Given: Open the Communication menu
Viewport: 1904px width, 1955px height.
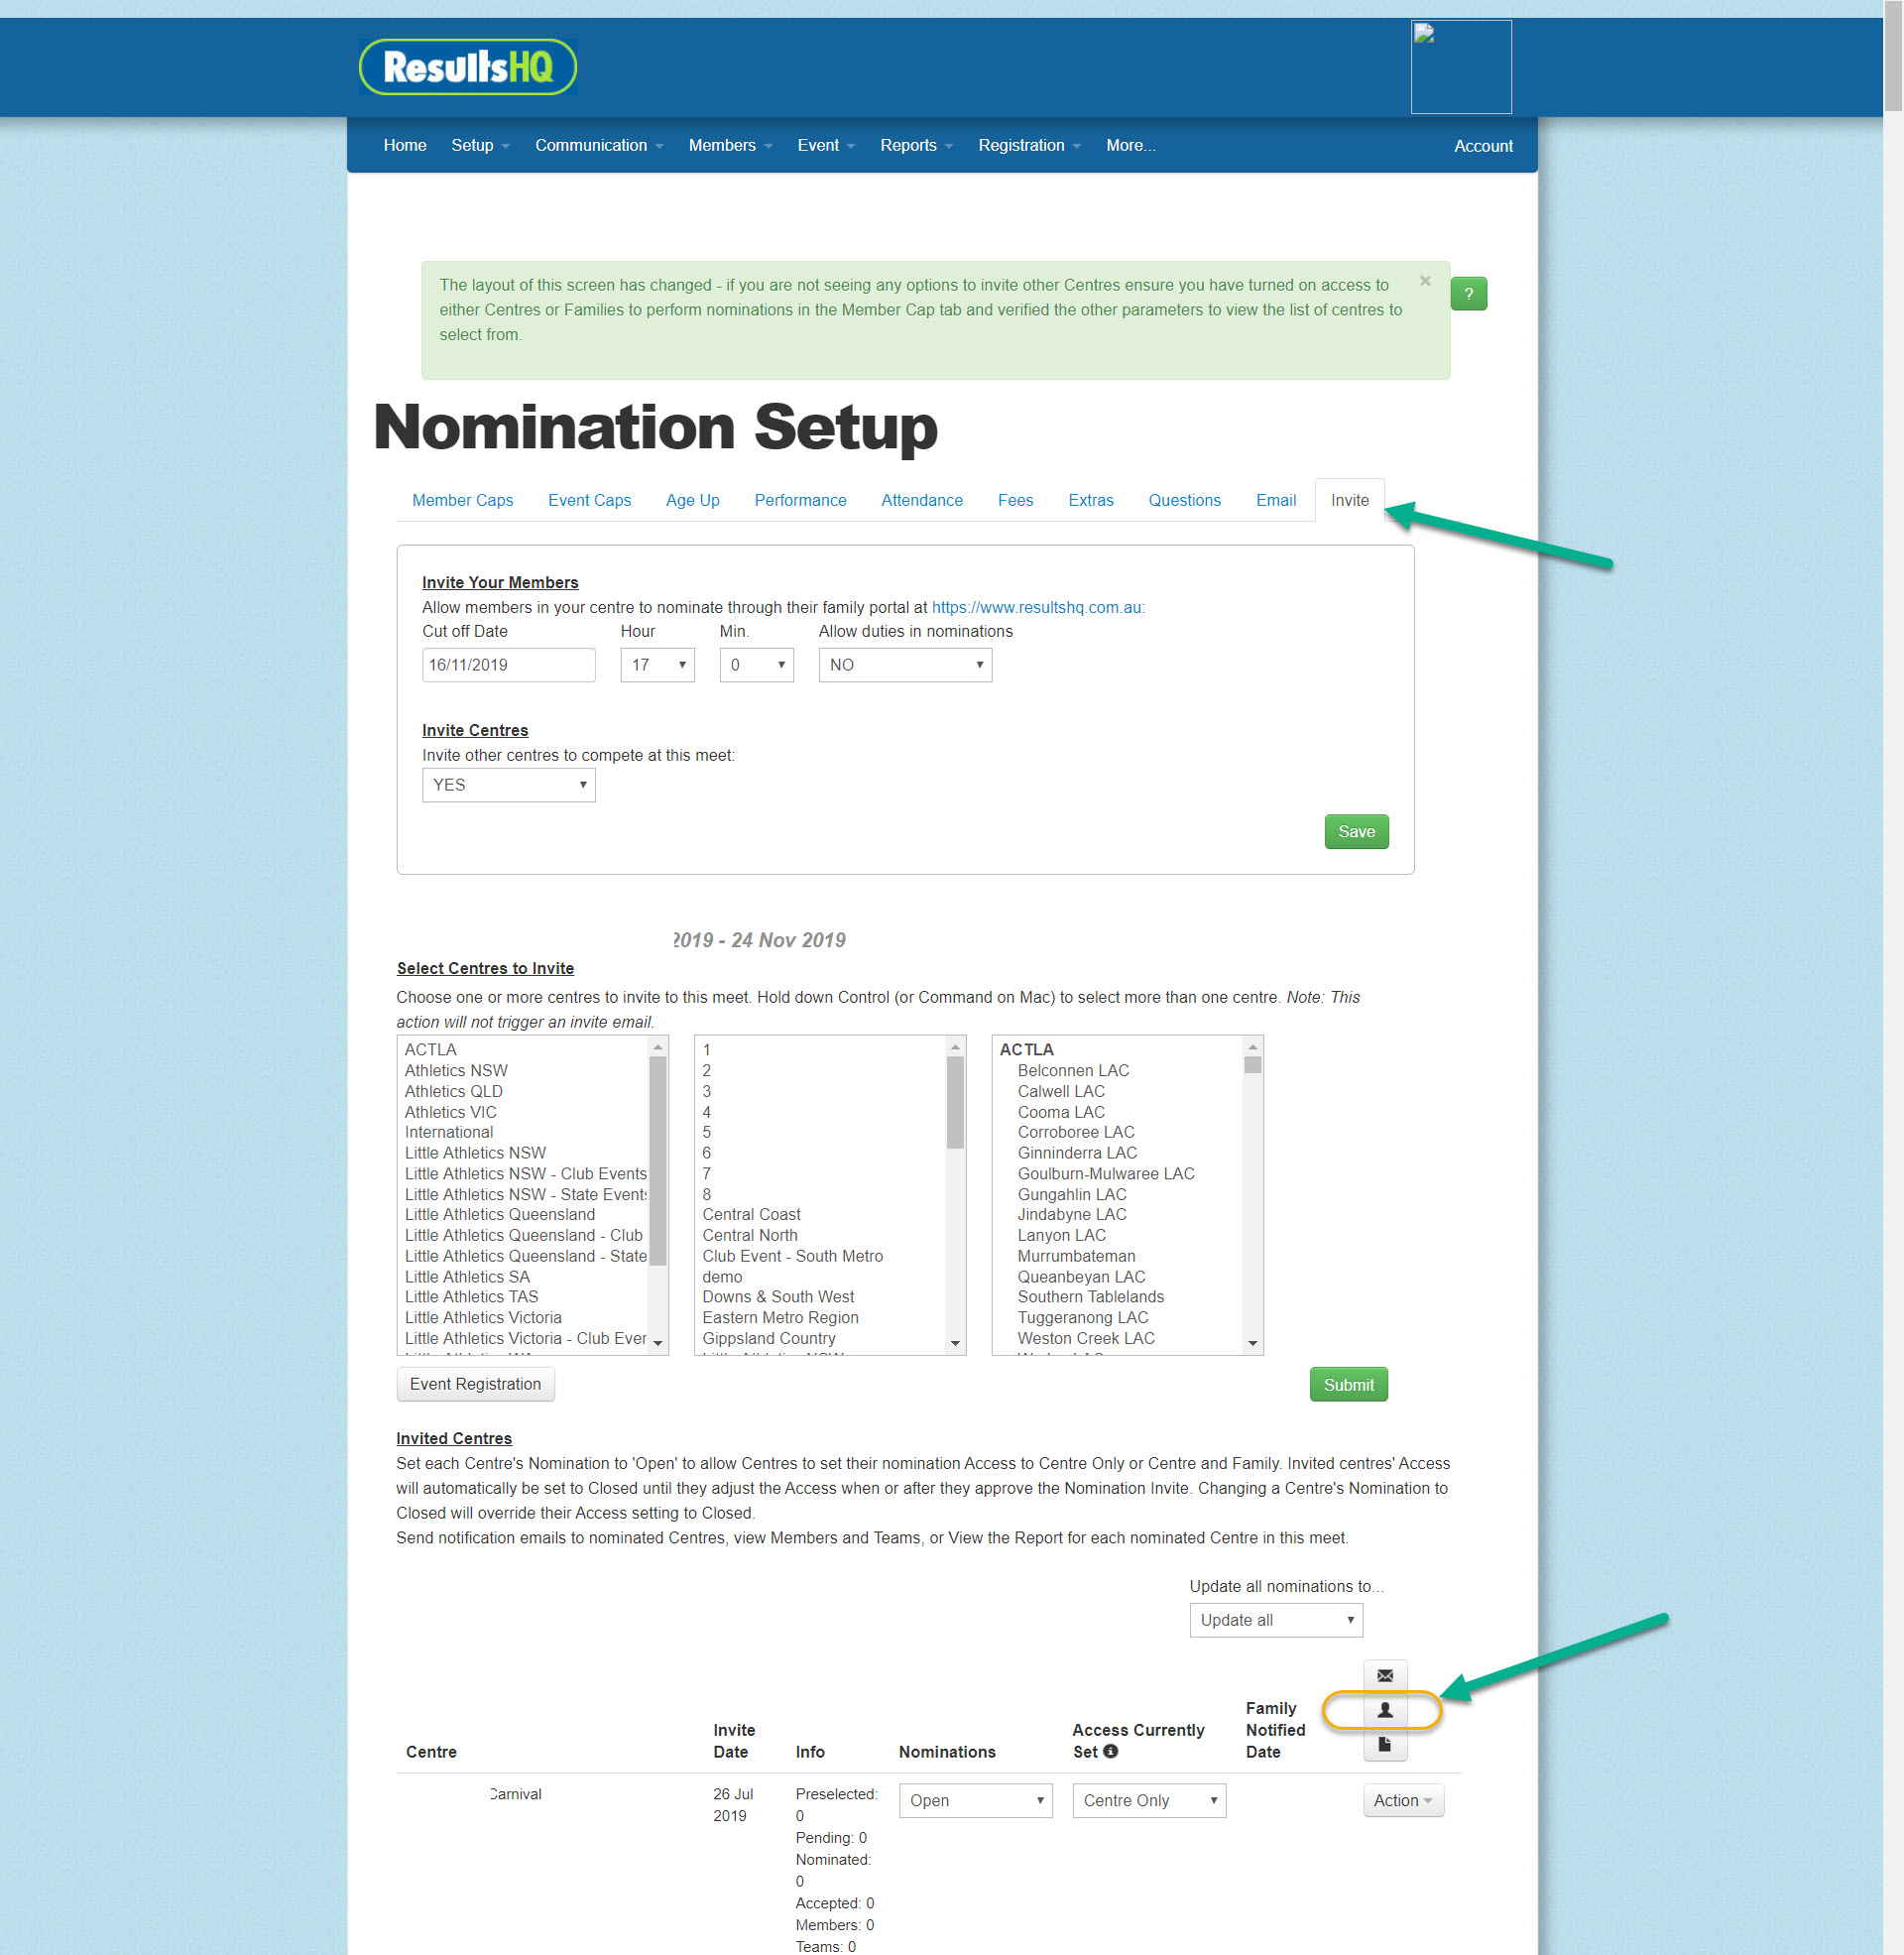Looking at the screenshot, I should click(599, 145).
